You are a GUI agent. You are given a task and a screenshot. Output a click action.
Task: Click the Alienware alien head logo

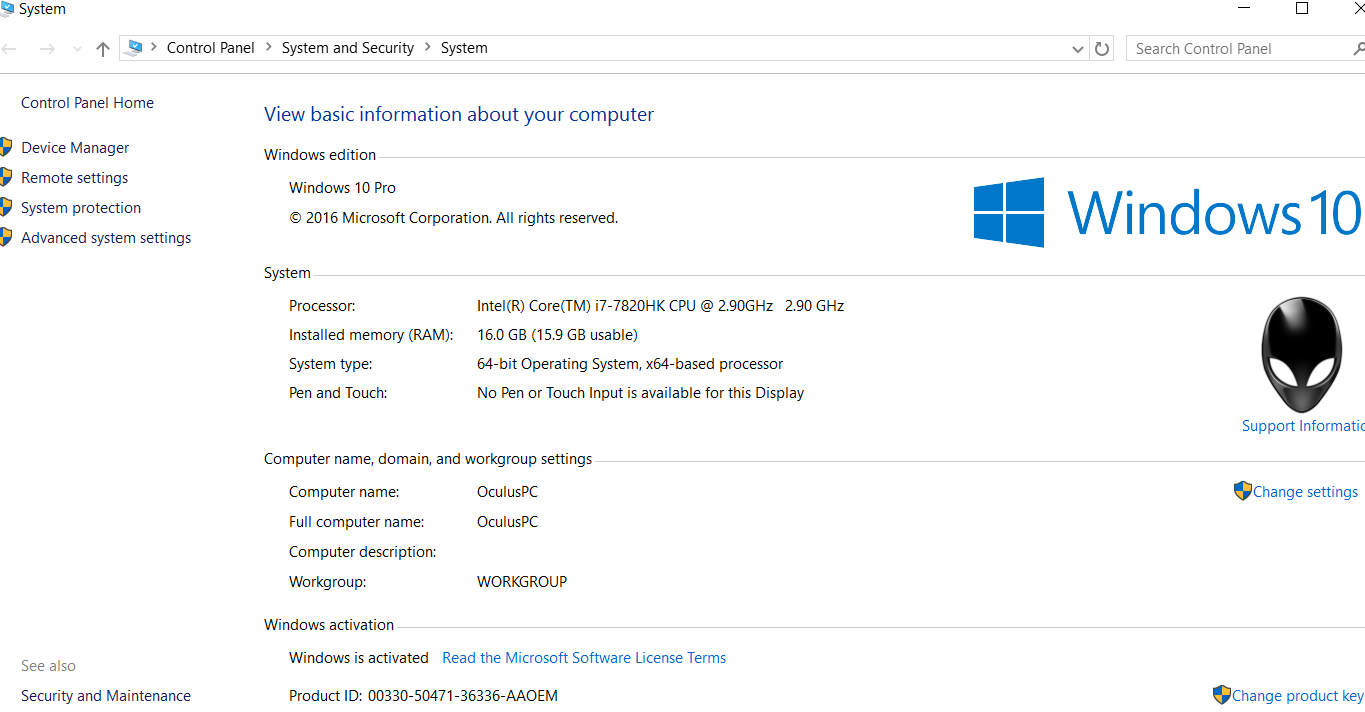click(1302, 354)
